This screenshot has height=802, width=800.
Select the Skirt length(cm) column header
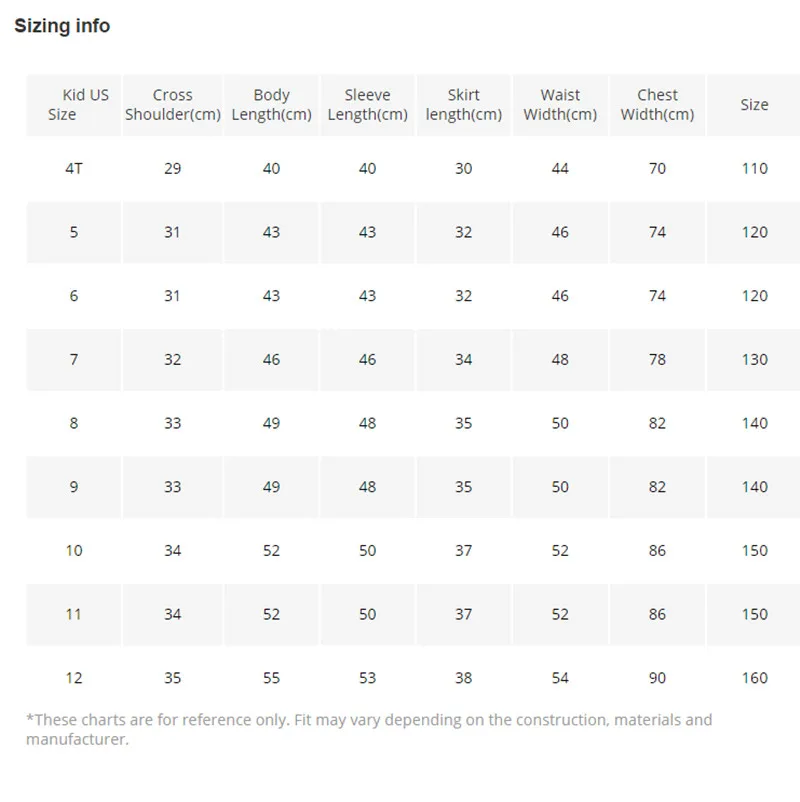pos(463,105)
